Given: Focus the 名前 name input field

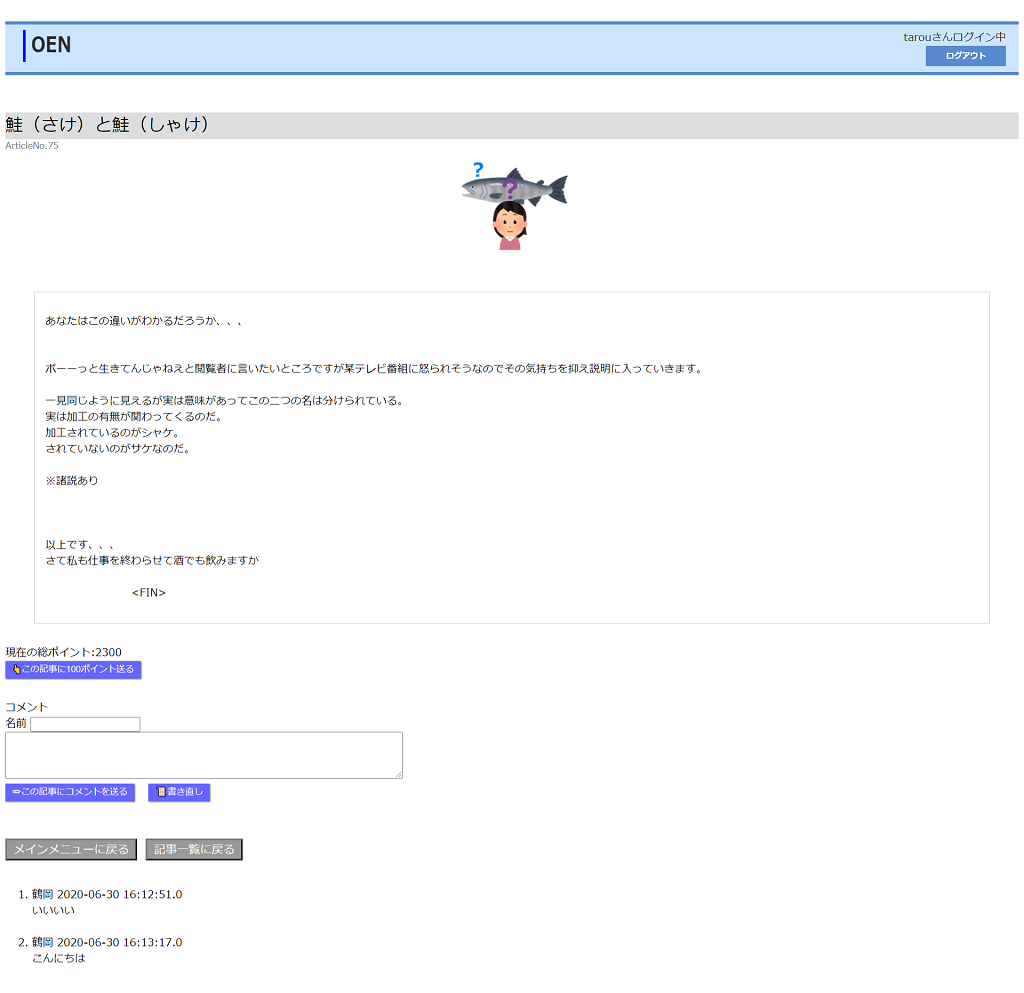Looking at the screenshot, I should coord(85,724).
